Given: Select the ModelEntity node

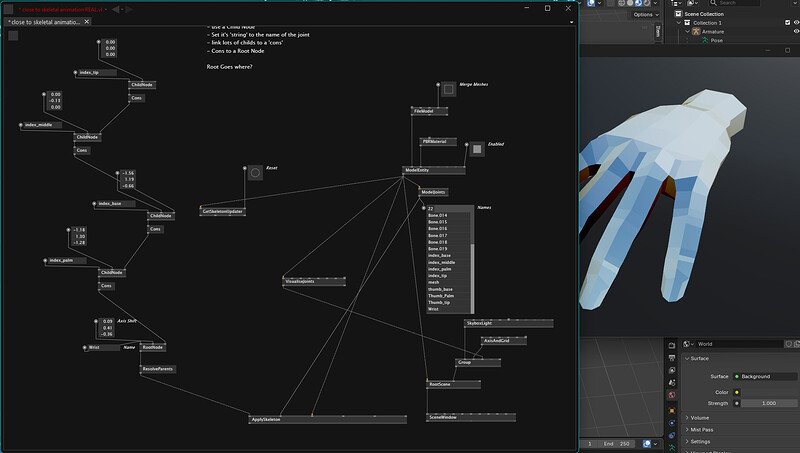Looking at the screenshot, I should [434, 170].
